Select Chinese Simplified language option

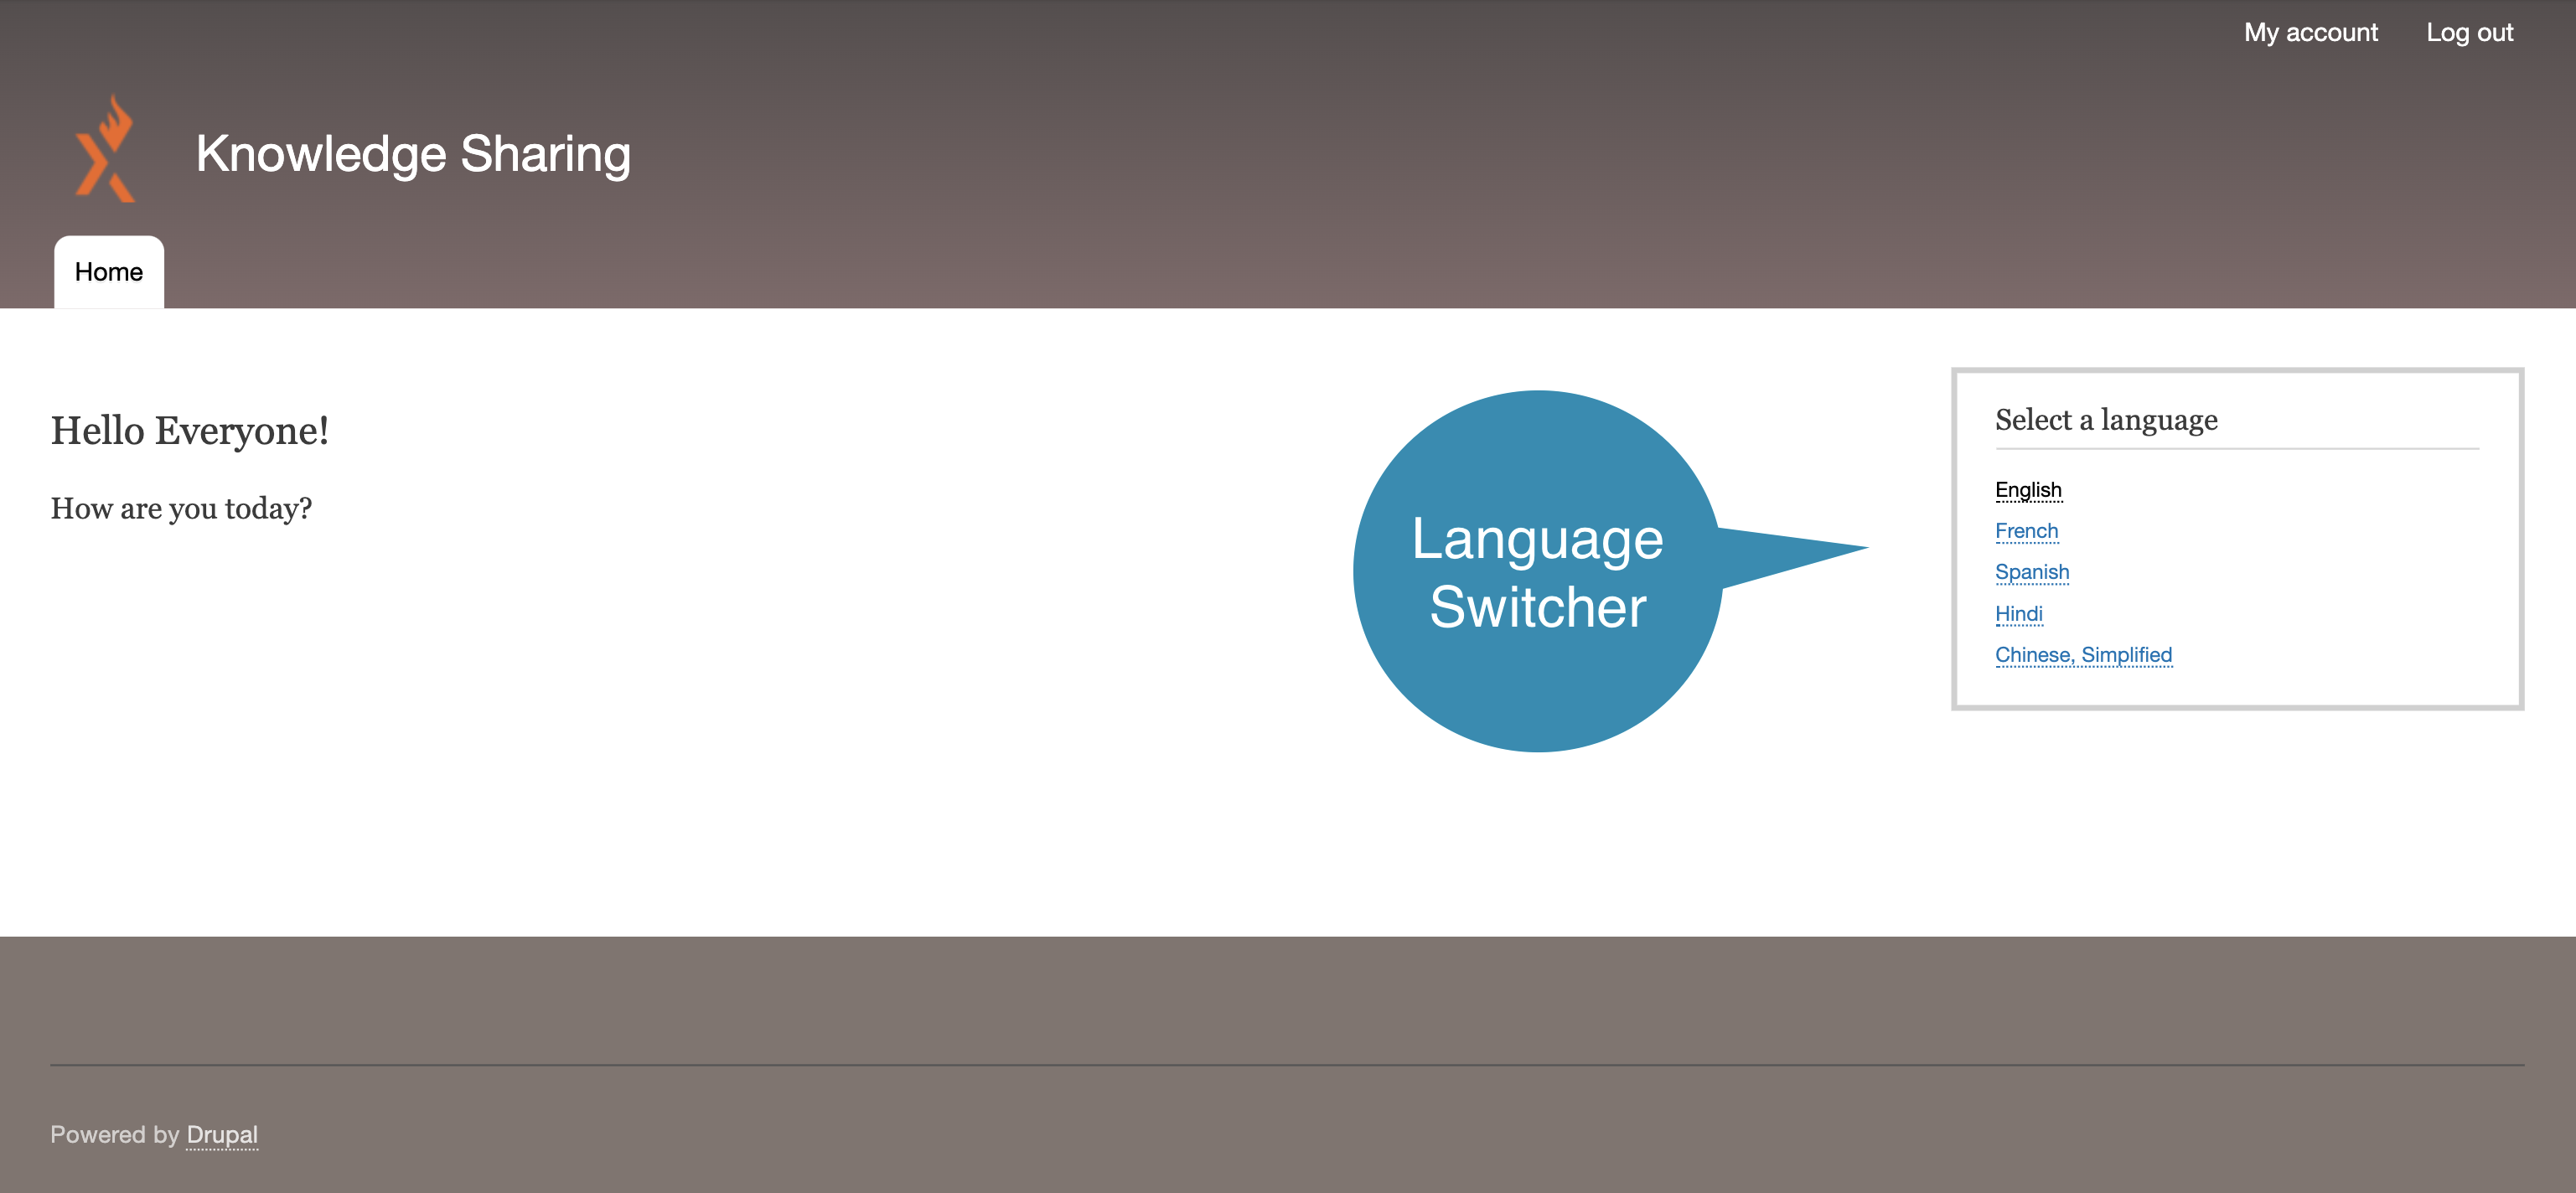tap(2083, 654)
